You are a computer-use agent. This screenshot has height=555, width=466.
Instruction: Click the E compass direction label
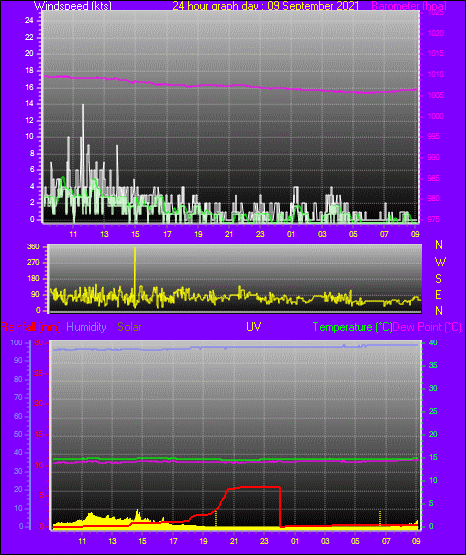[438, 294]
